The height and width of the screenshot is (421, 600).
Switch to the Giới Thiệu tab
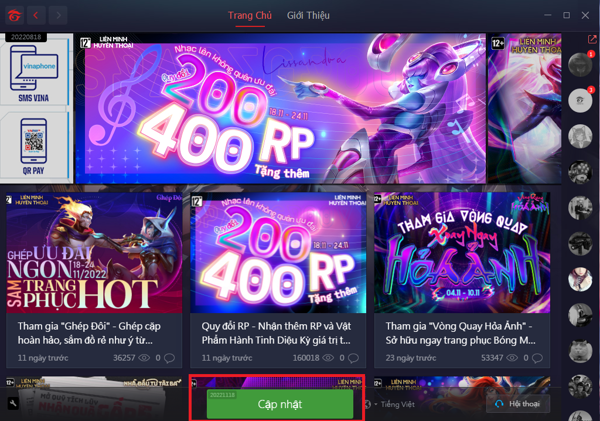308,16
